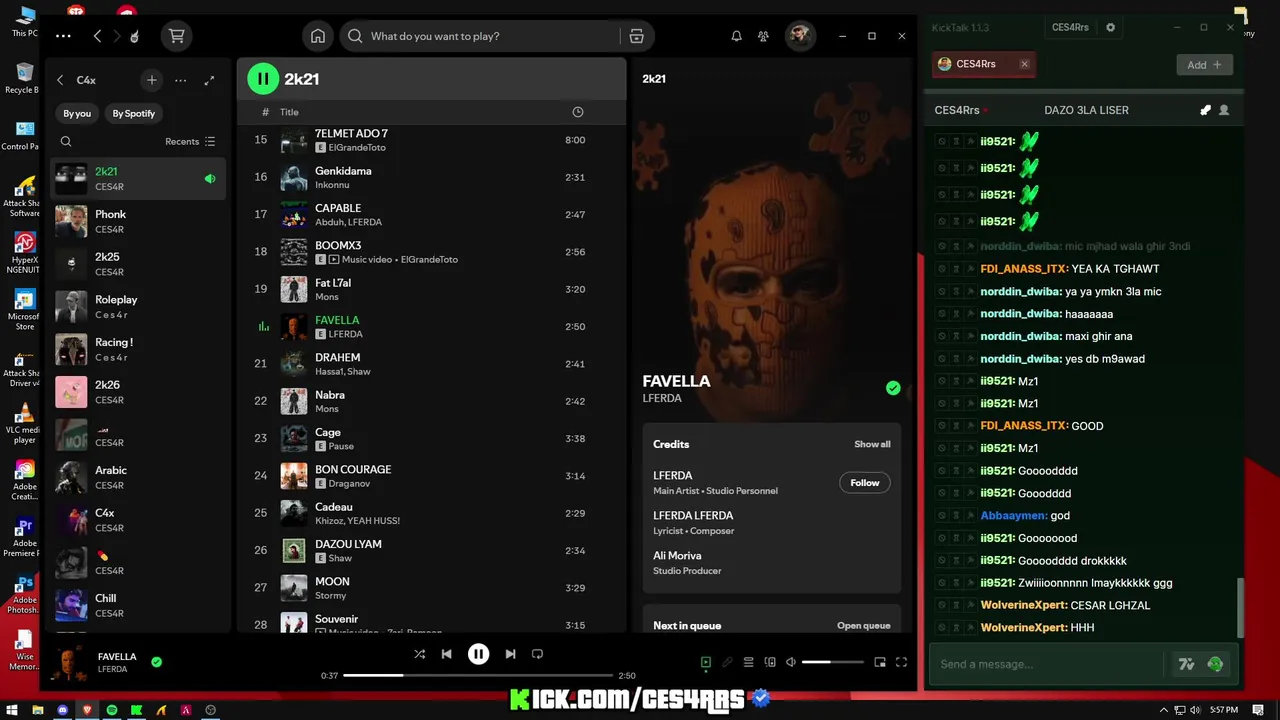Pause the 2k21 playlist header button
The image size is (1280, 720).
[262, 78]
